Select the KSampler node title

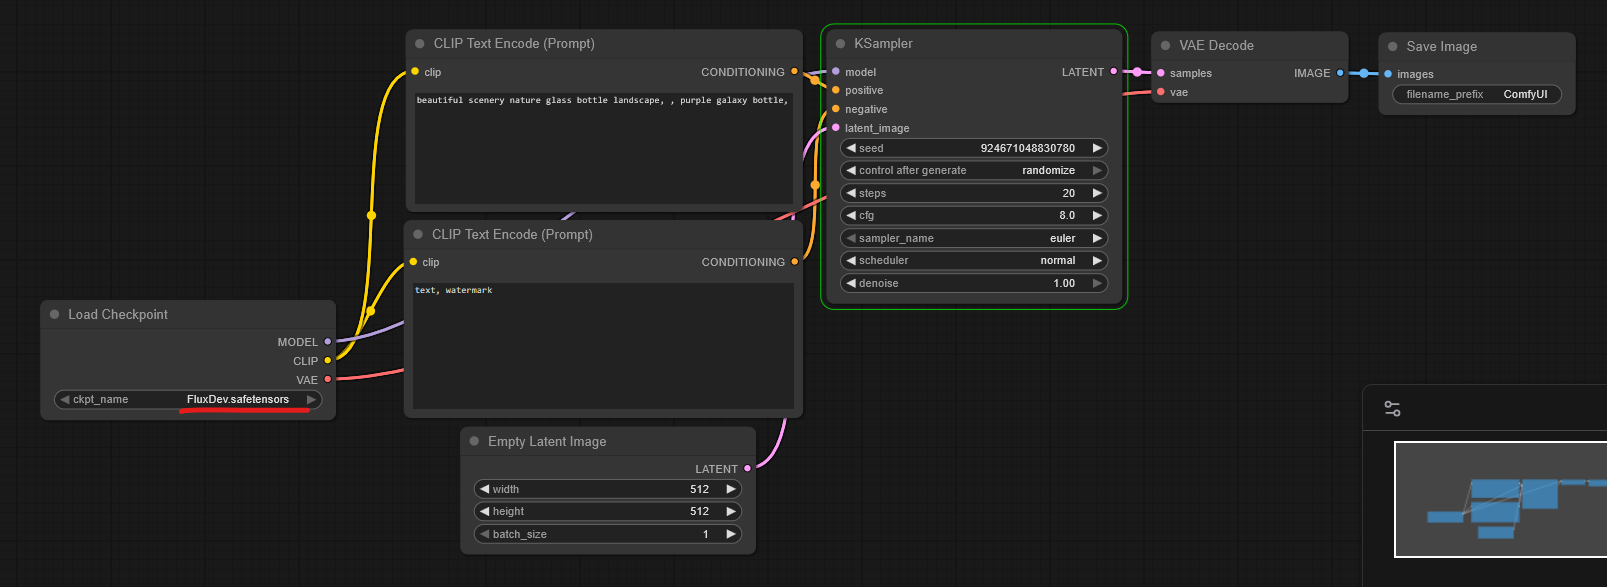coord(883,44)
